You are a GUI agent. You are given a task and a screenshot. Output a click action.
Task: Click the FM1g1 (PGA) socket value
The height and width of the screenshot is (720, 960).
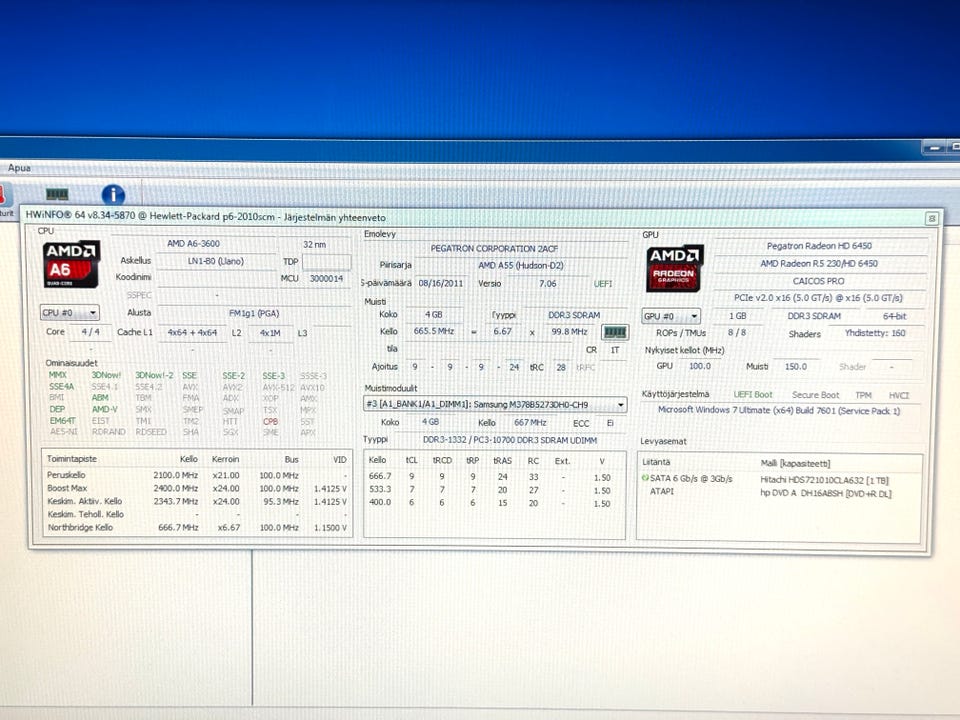coord(253,313)
